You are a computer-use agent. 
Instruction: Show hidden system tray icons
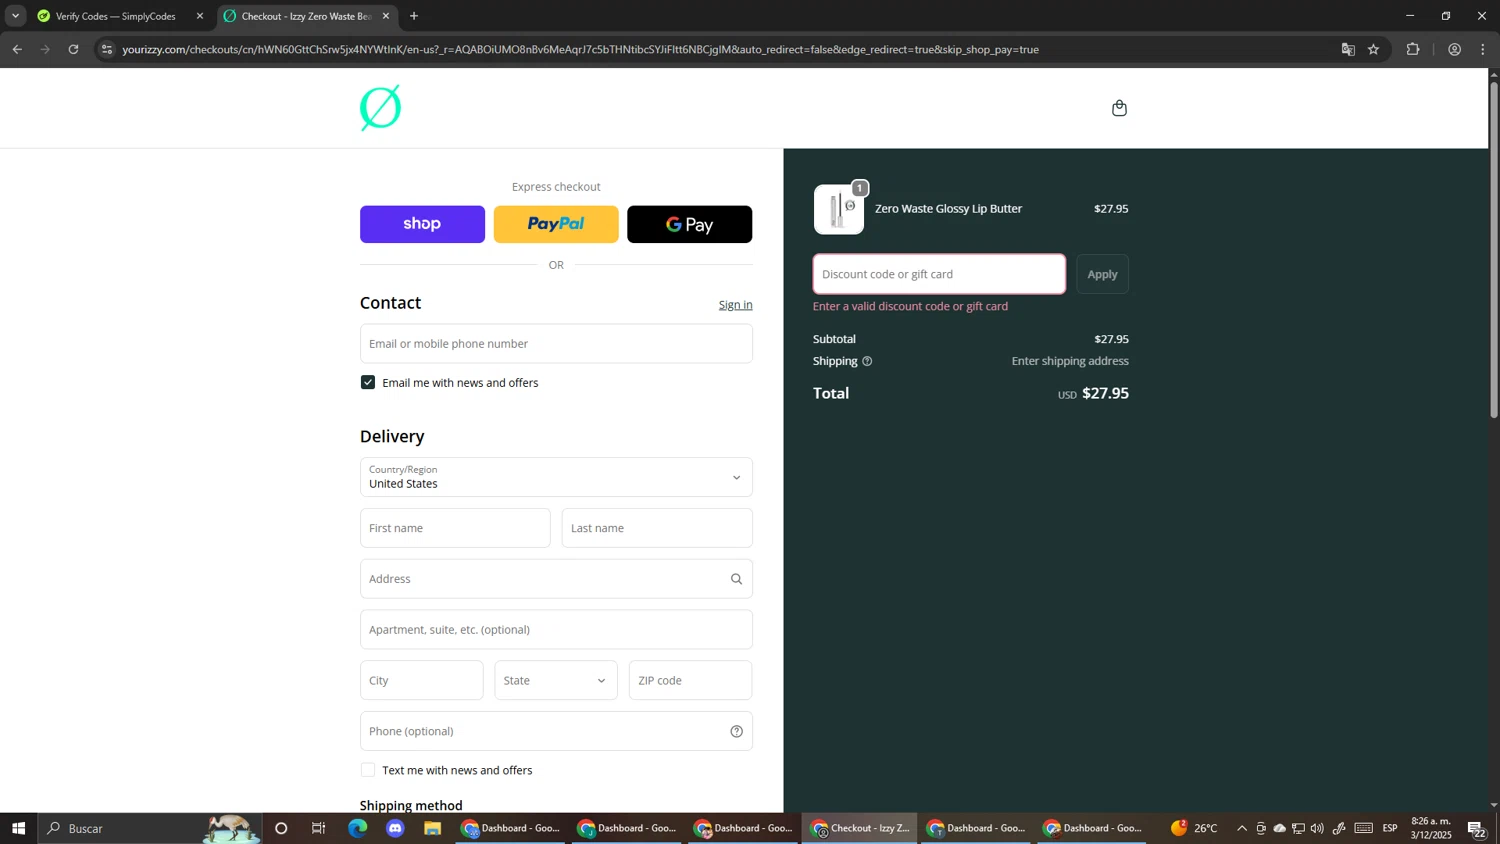1242,828
